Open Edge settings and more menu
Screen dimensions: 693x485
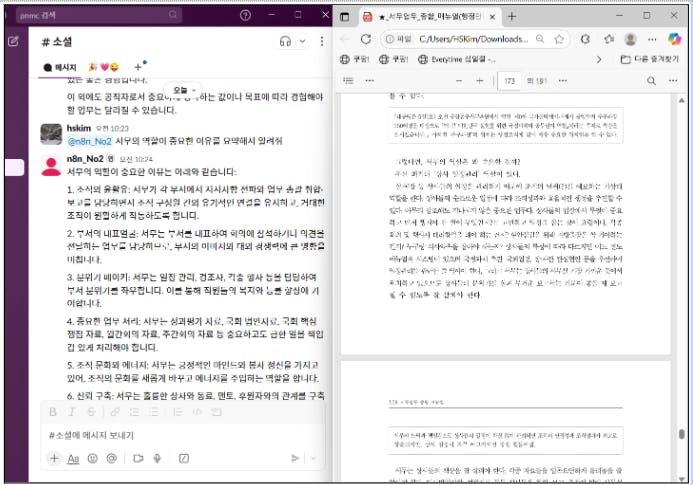652,39
